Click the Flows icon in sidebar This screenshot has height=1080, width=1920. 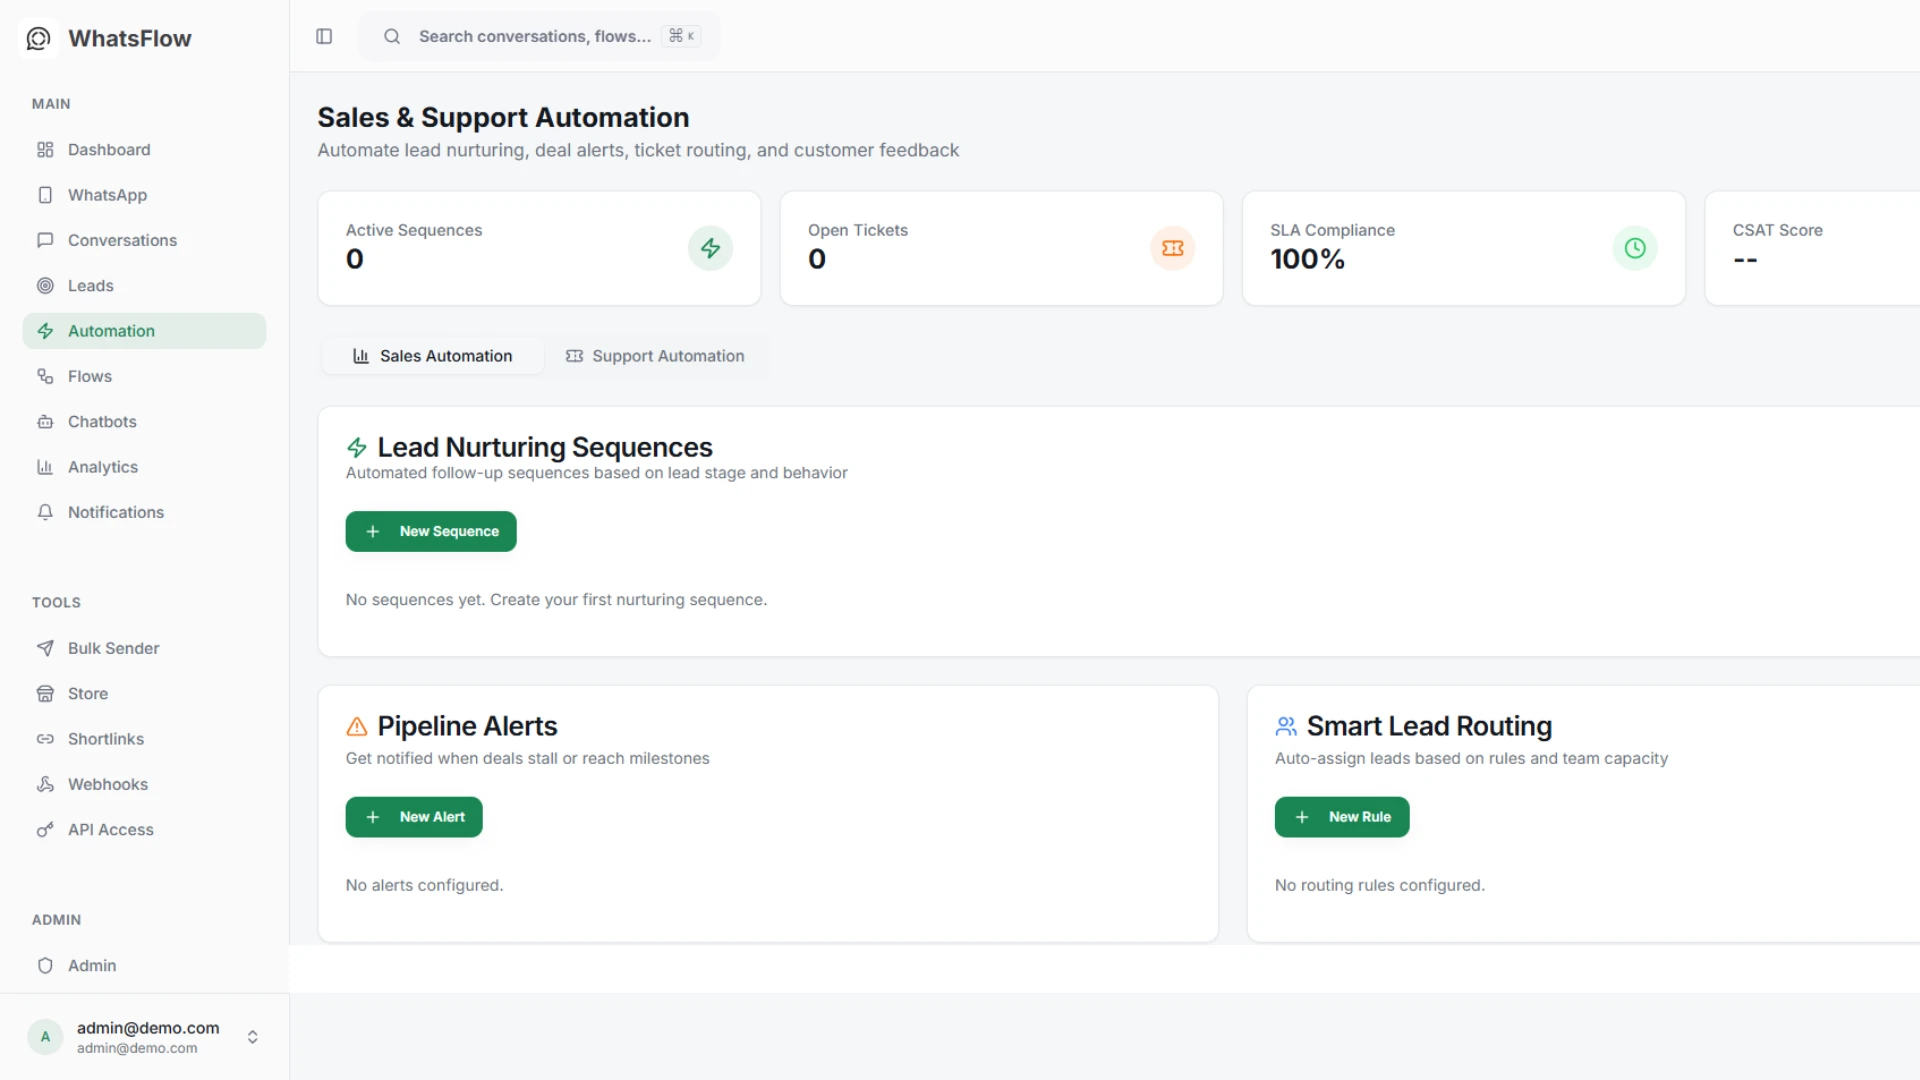point(45,376)
